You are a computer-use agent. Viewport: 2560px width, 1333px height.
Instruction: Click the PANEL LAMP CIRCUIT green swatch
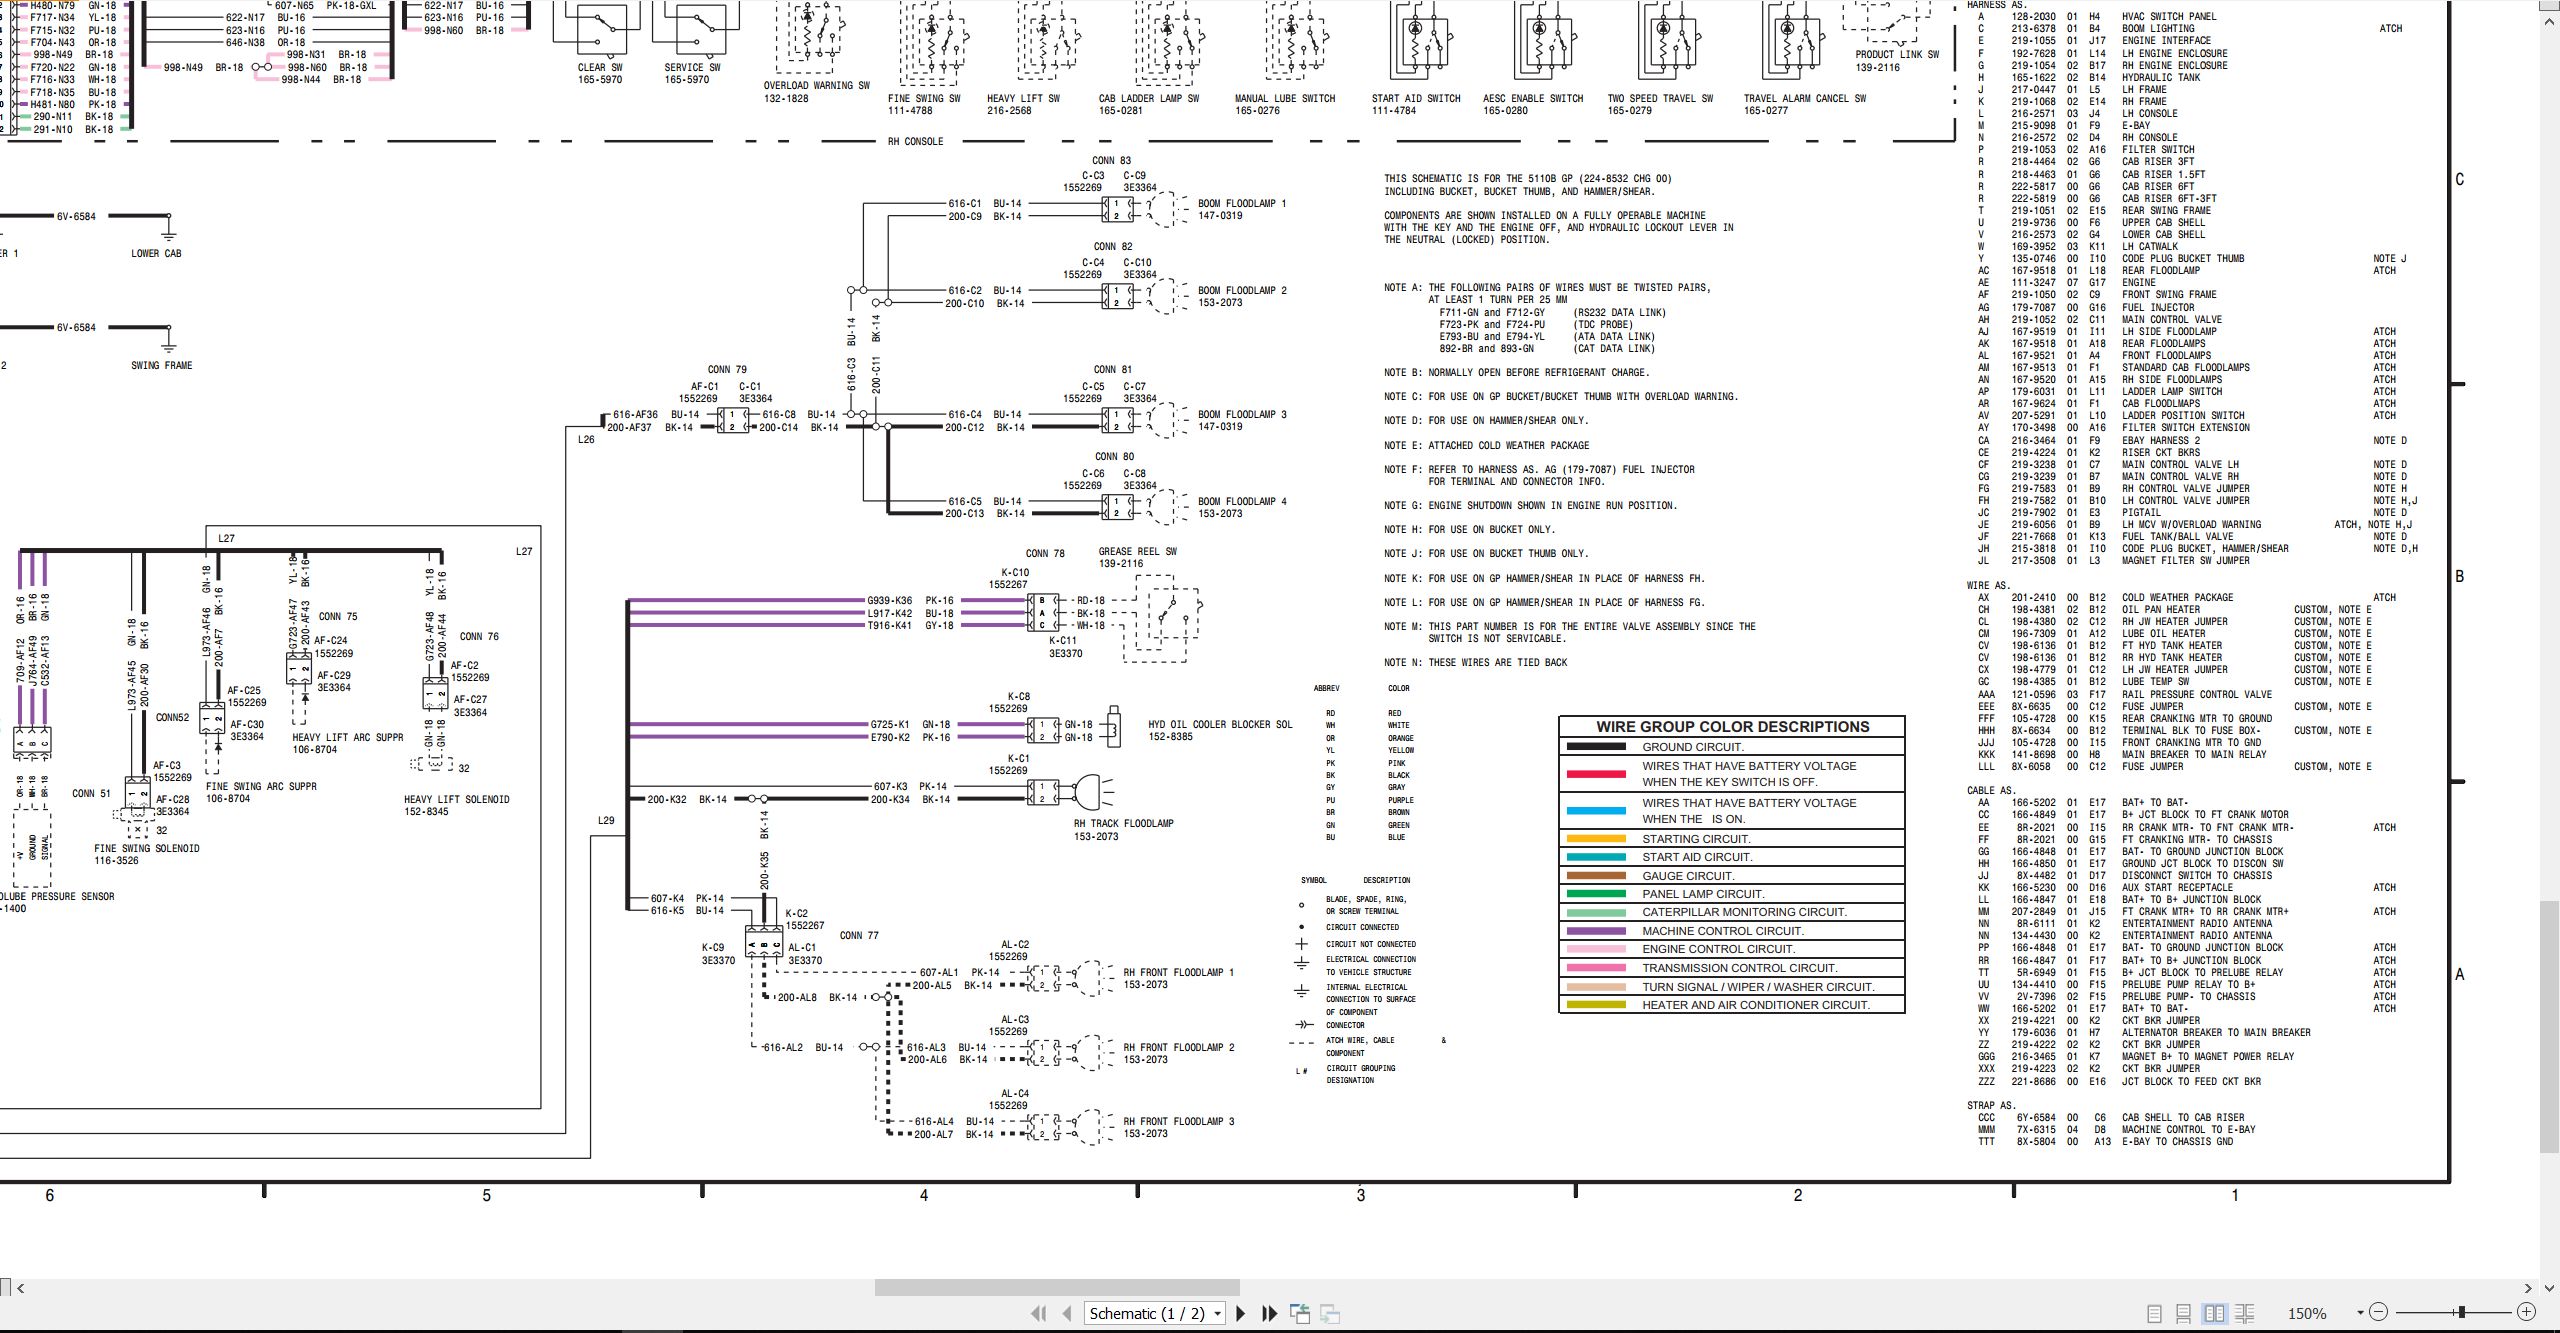(x=1596, y=894)
